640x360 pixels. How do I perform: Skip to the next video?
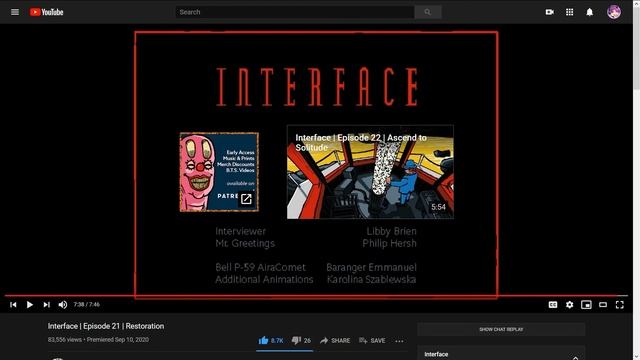coord(47,304)
